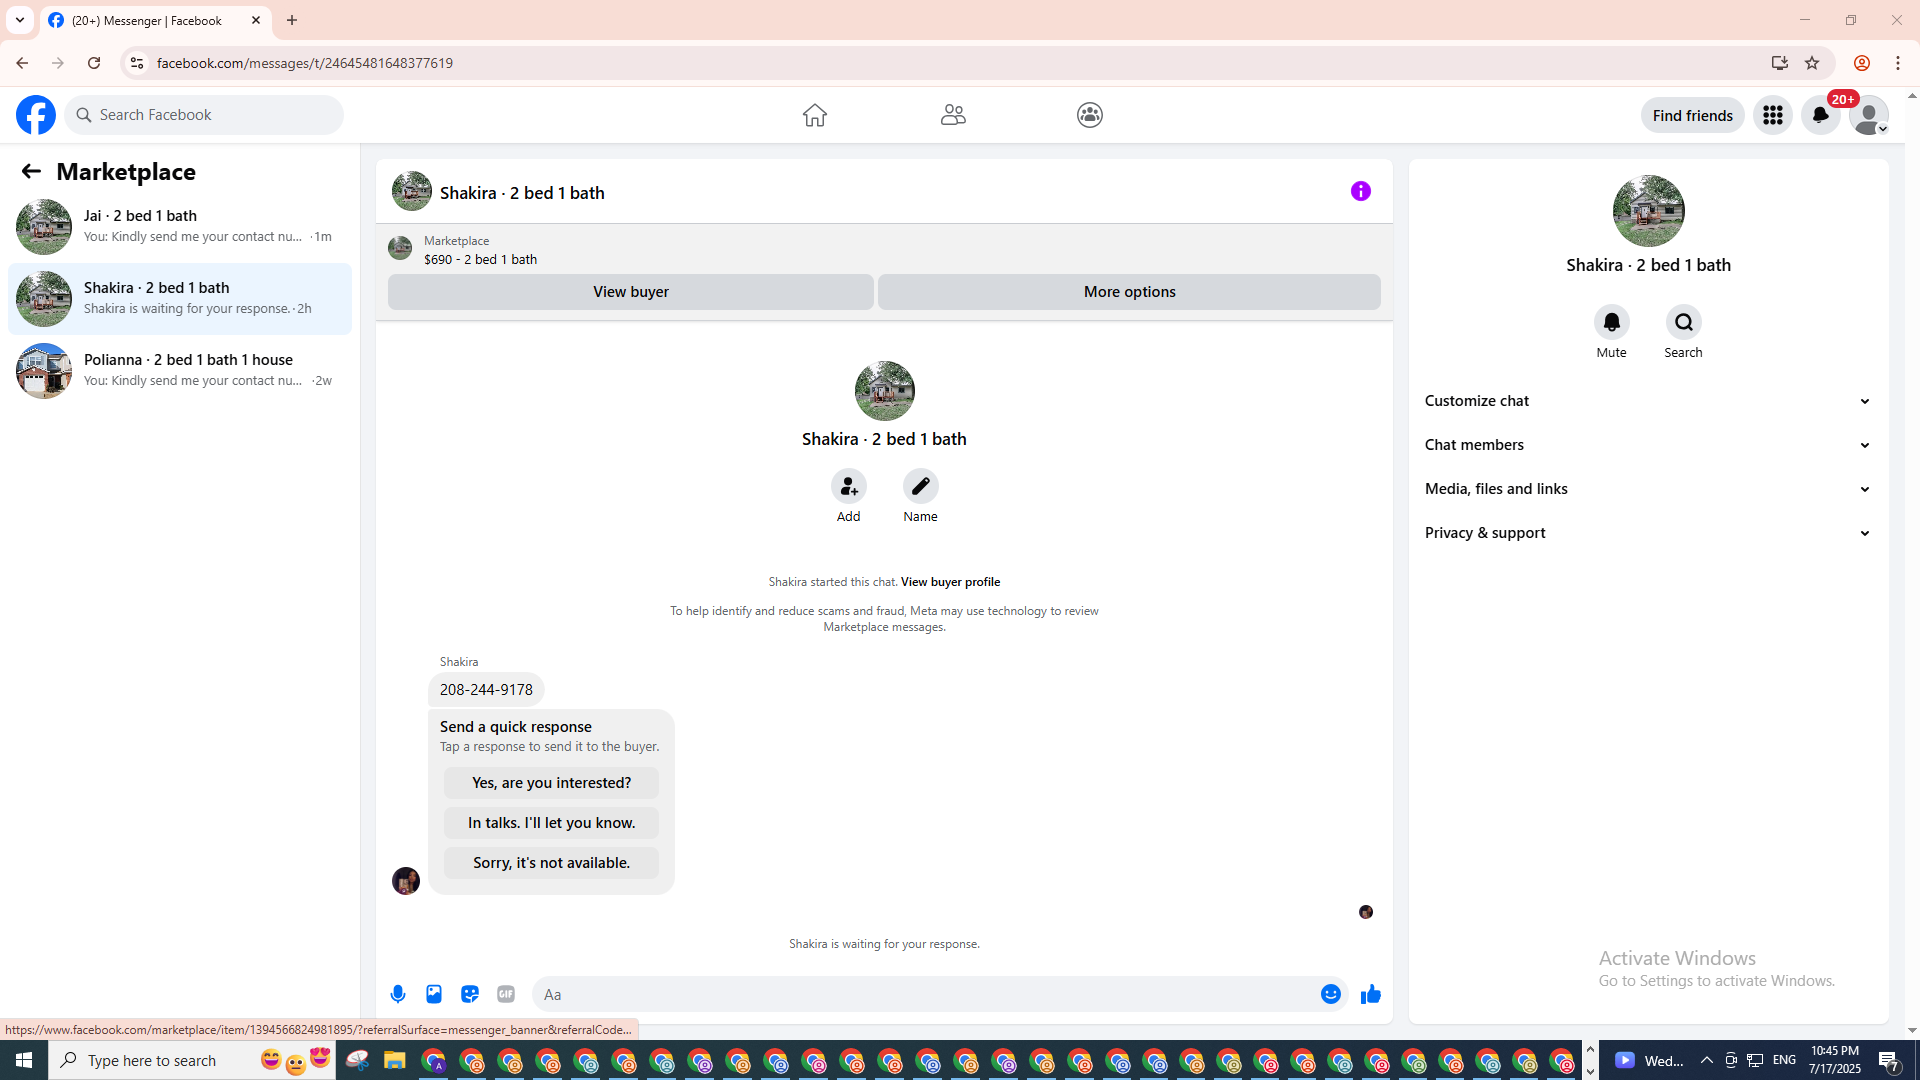Open conversation information icon
This screenshot has width=1920, height=1080.
1361,191
